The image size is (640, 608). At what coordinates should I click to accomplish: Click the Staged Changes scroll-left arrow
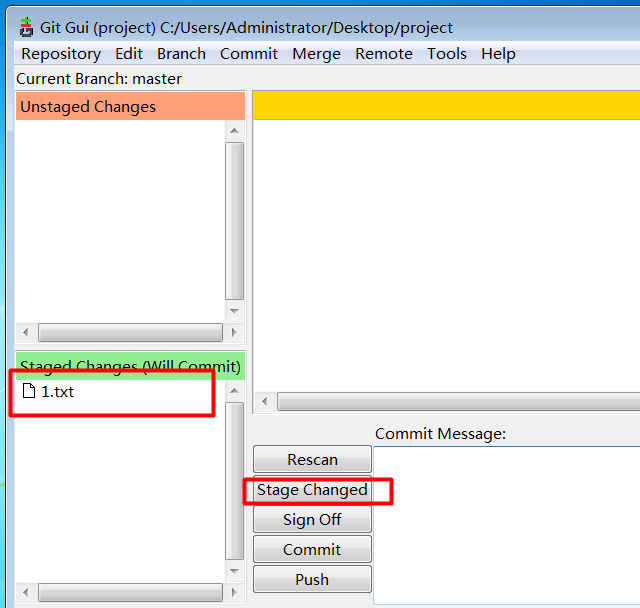[x=26, y=592]
